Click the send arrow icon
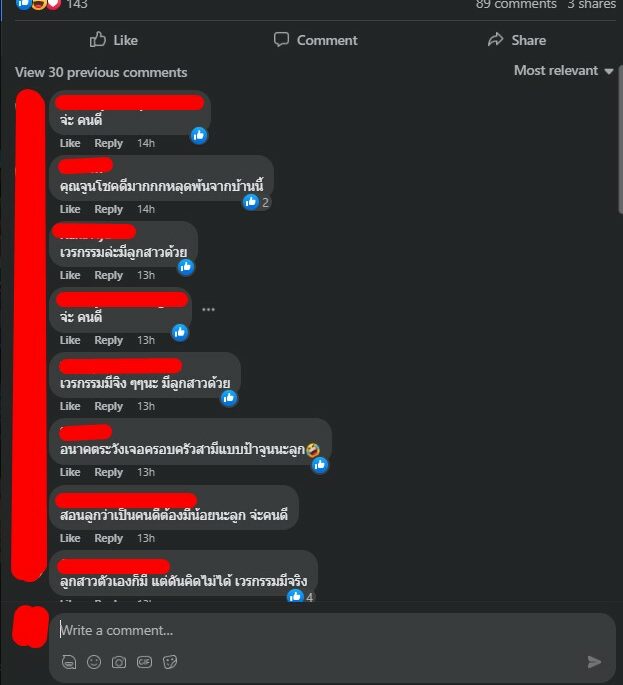The width and height of the screenshot is (623, 685). pyautogui.click(x=594, y=662)
